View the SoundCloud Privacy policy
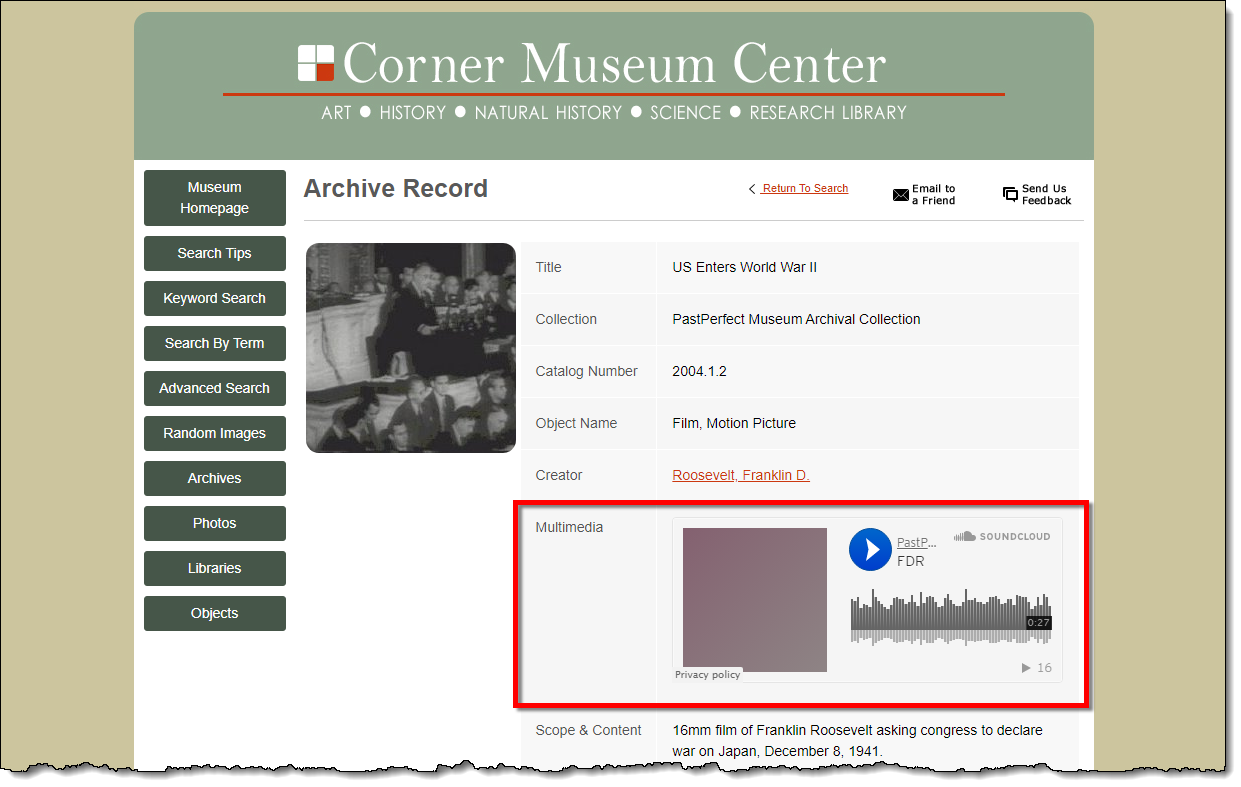 [707, 675]
